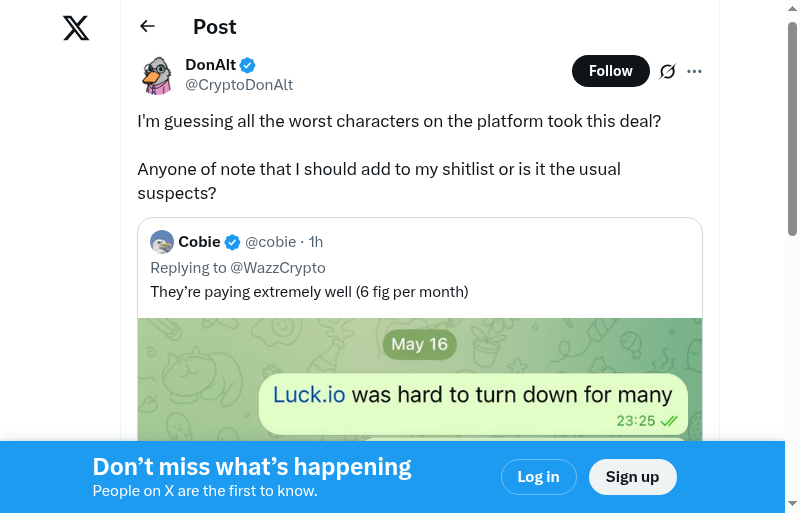Click the DonAlt display name
Image resolution: width=800 pixels, height=513 pixels.
point(210,65)
